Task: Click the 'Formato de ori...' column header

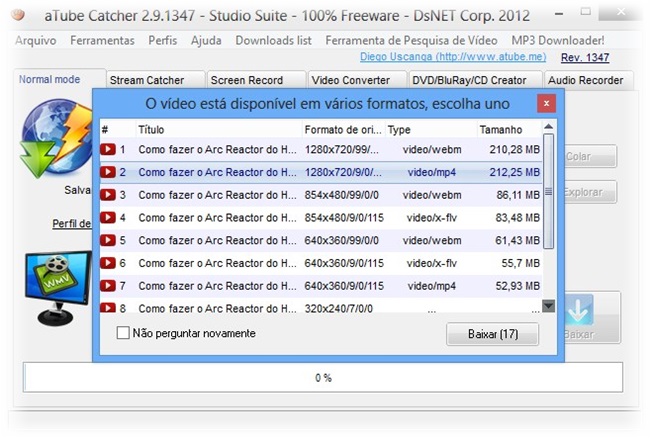Action: point(344,130)
